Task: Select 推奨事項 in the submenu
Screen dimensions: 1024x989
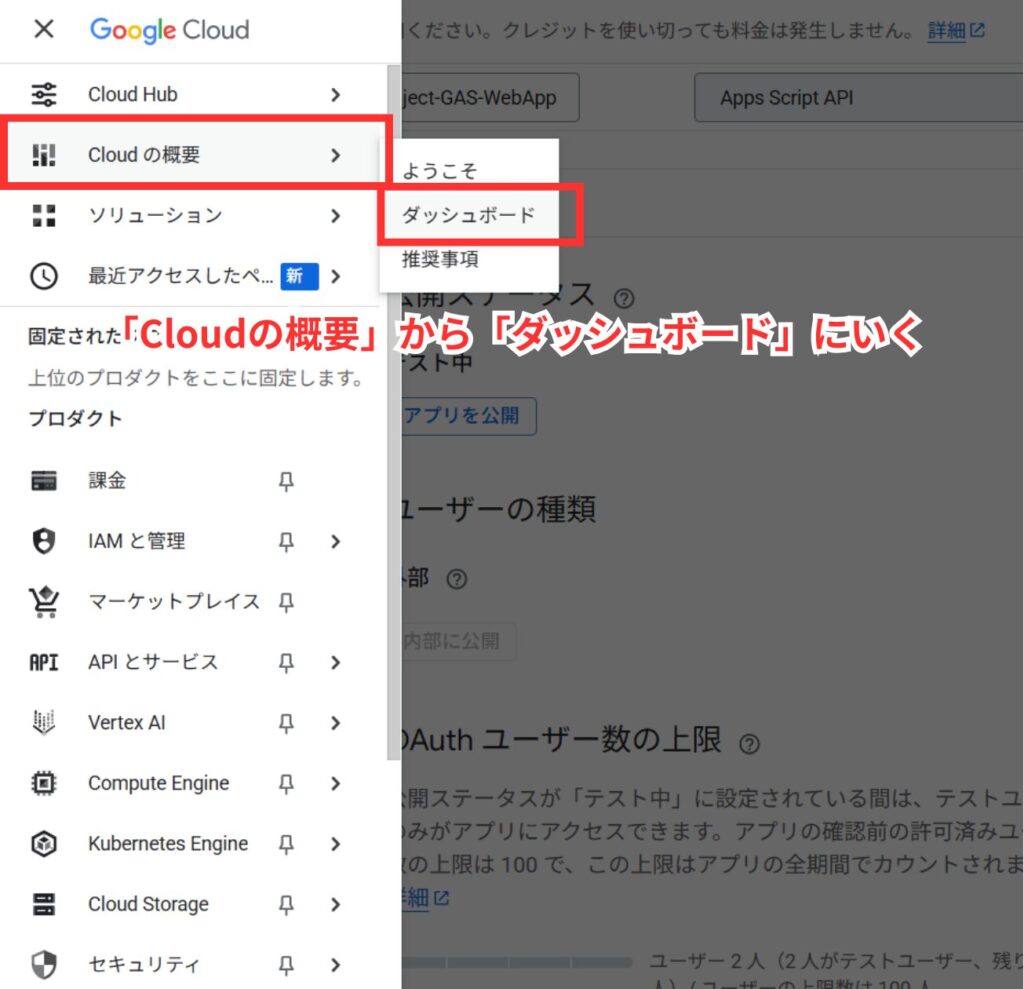Action: (x=469, y=259)
